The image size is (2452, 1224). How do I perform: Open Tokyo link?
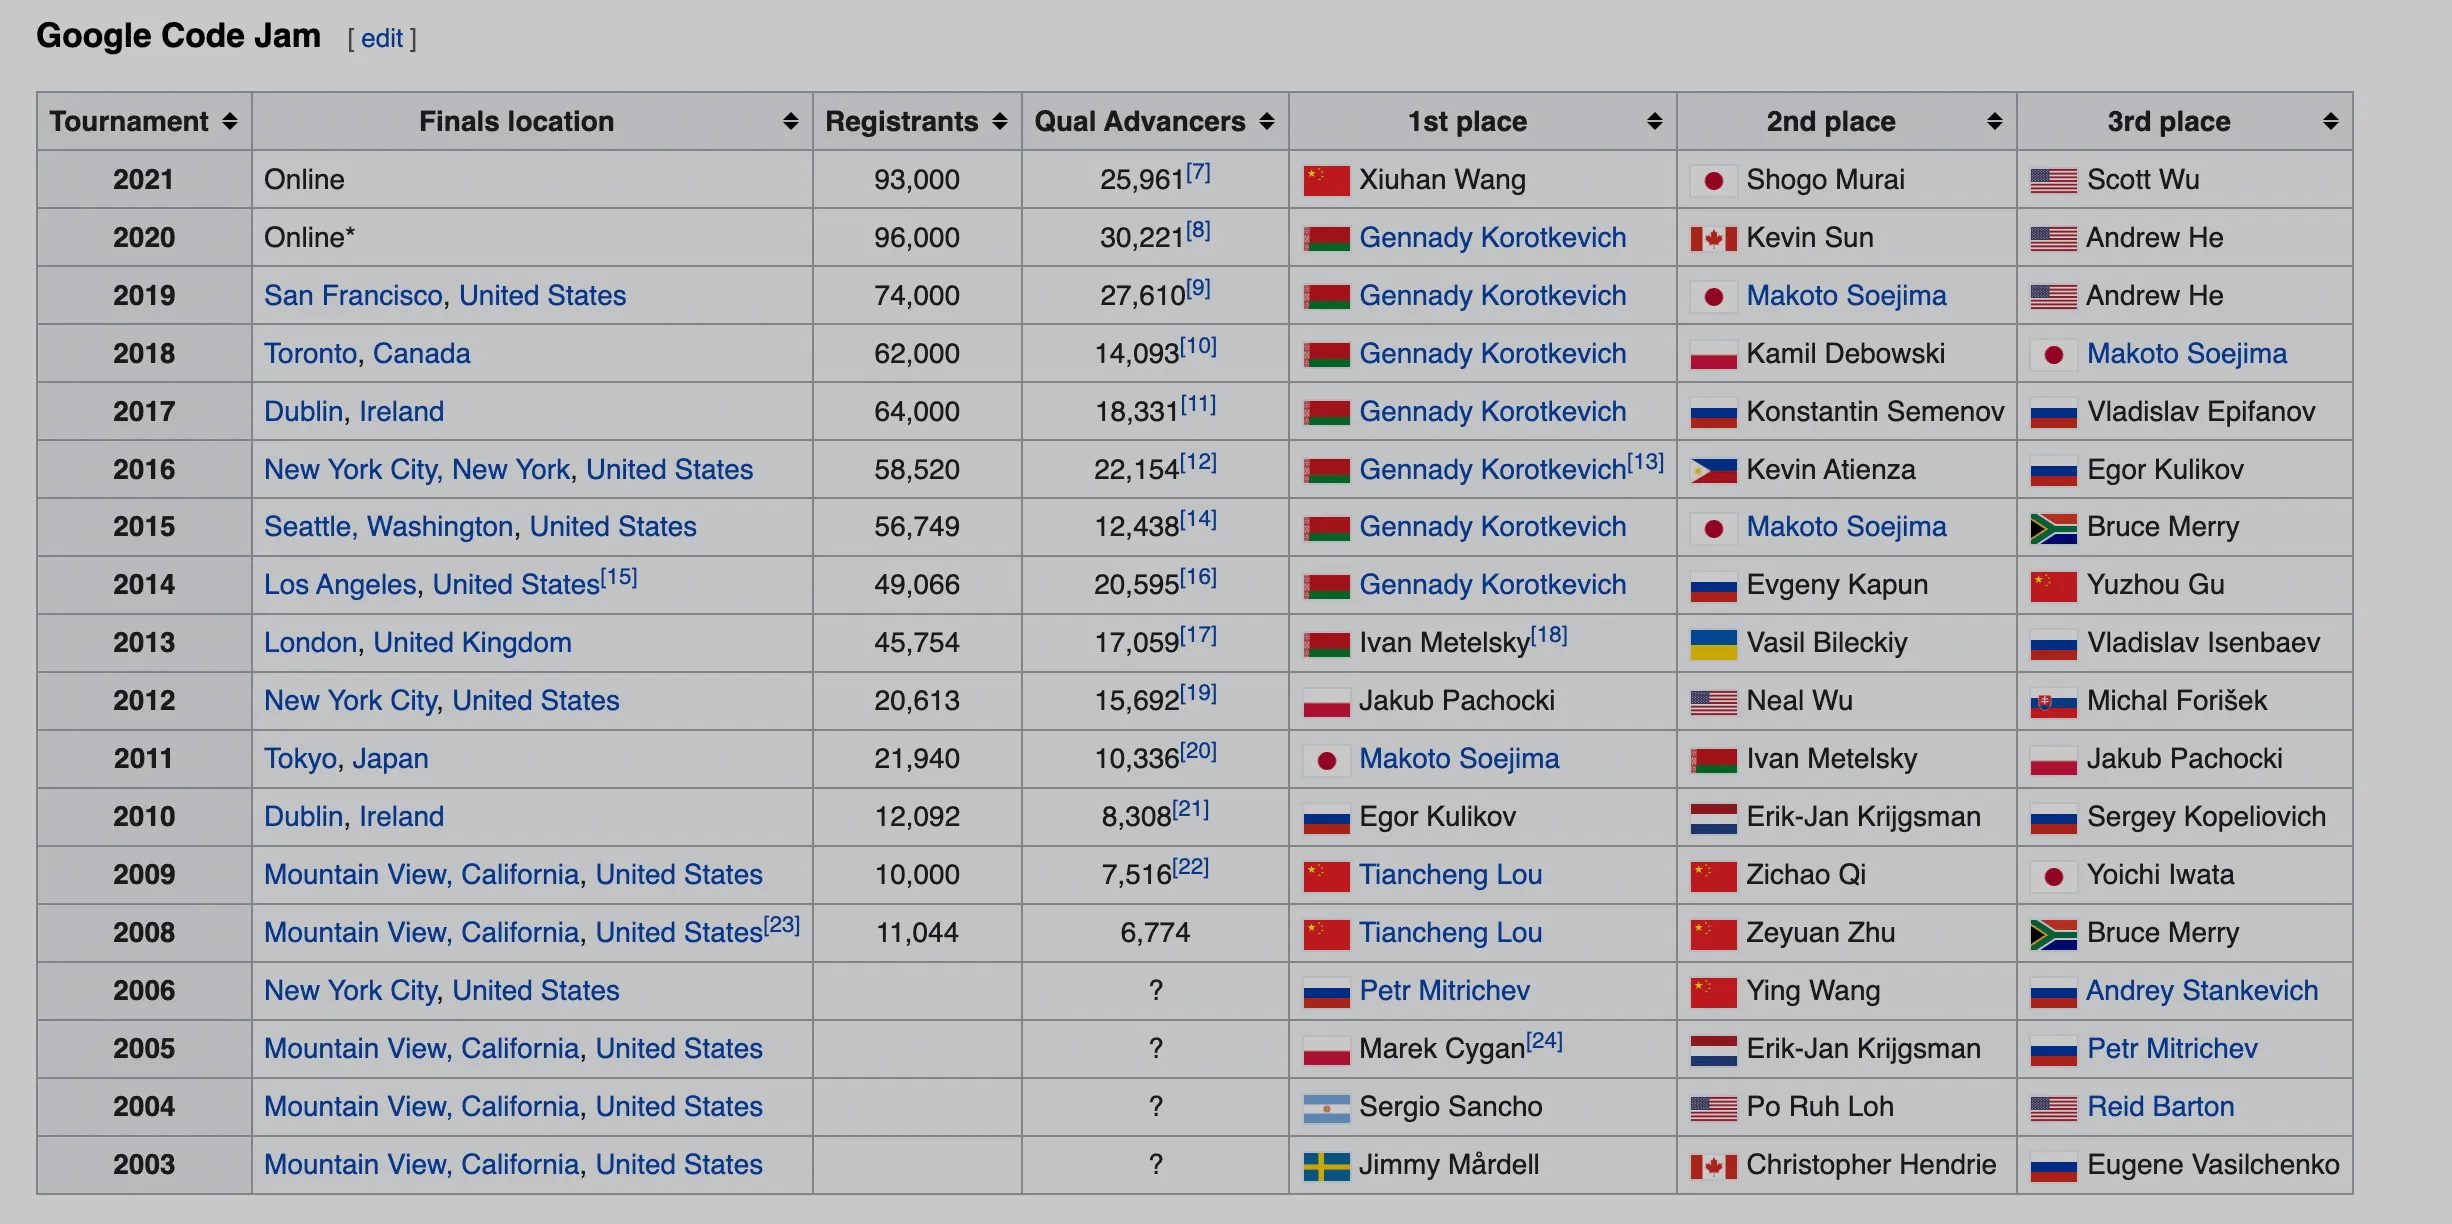point(300,759)
